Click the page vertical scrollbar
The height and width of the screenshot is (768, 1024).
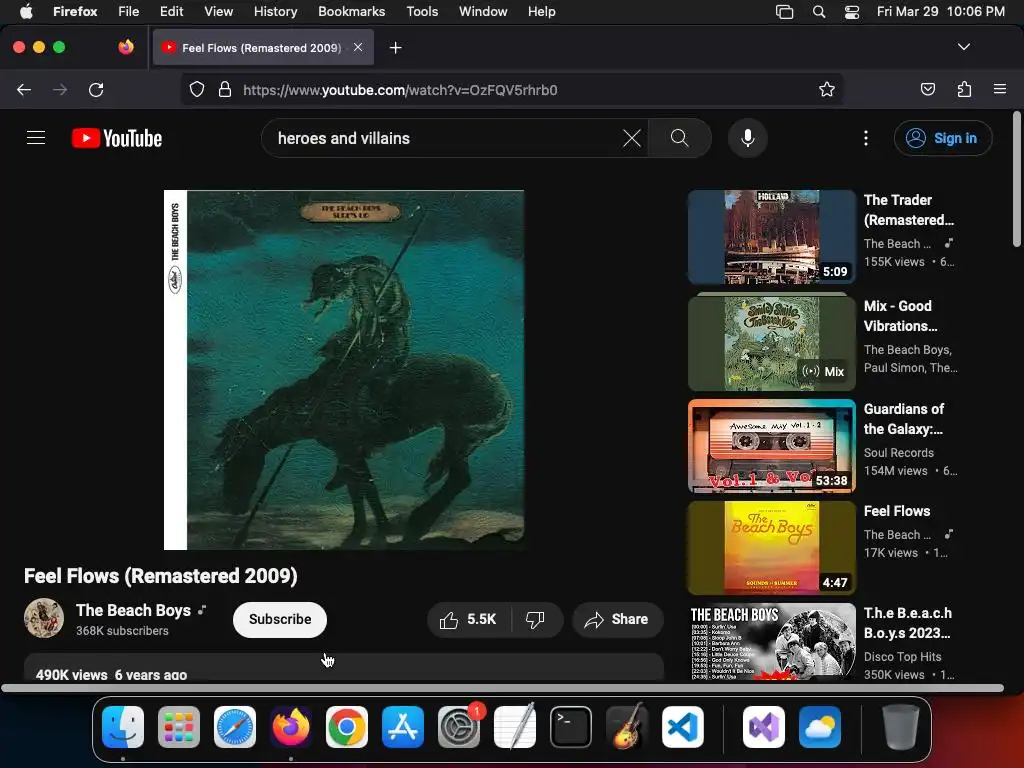(x=1016, y=179)
